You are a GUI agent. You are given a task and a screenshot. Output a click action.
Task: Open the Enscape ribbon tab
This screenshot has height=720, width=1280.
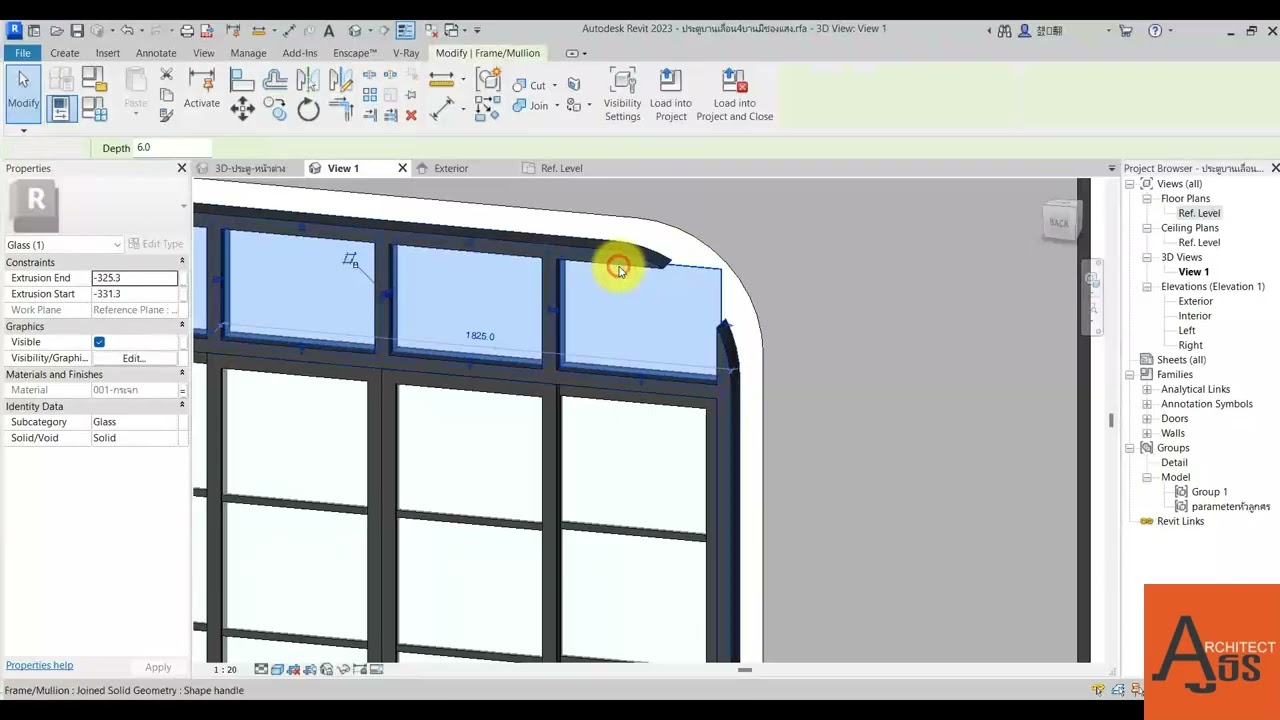pos(355,53)
